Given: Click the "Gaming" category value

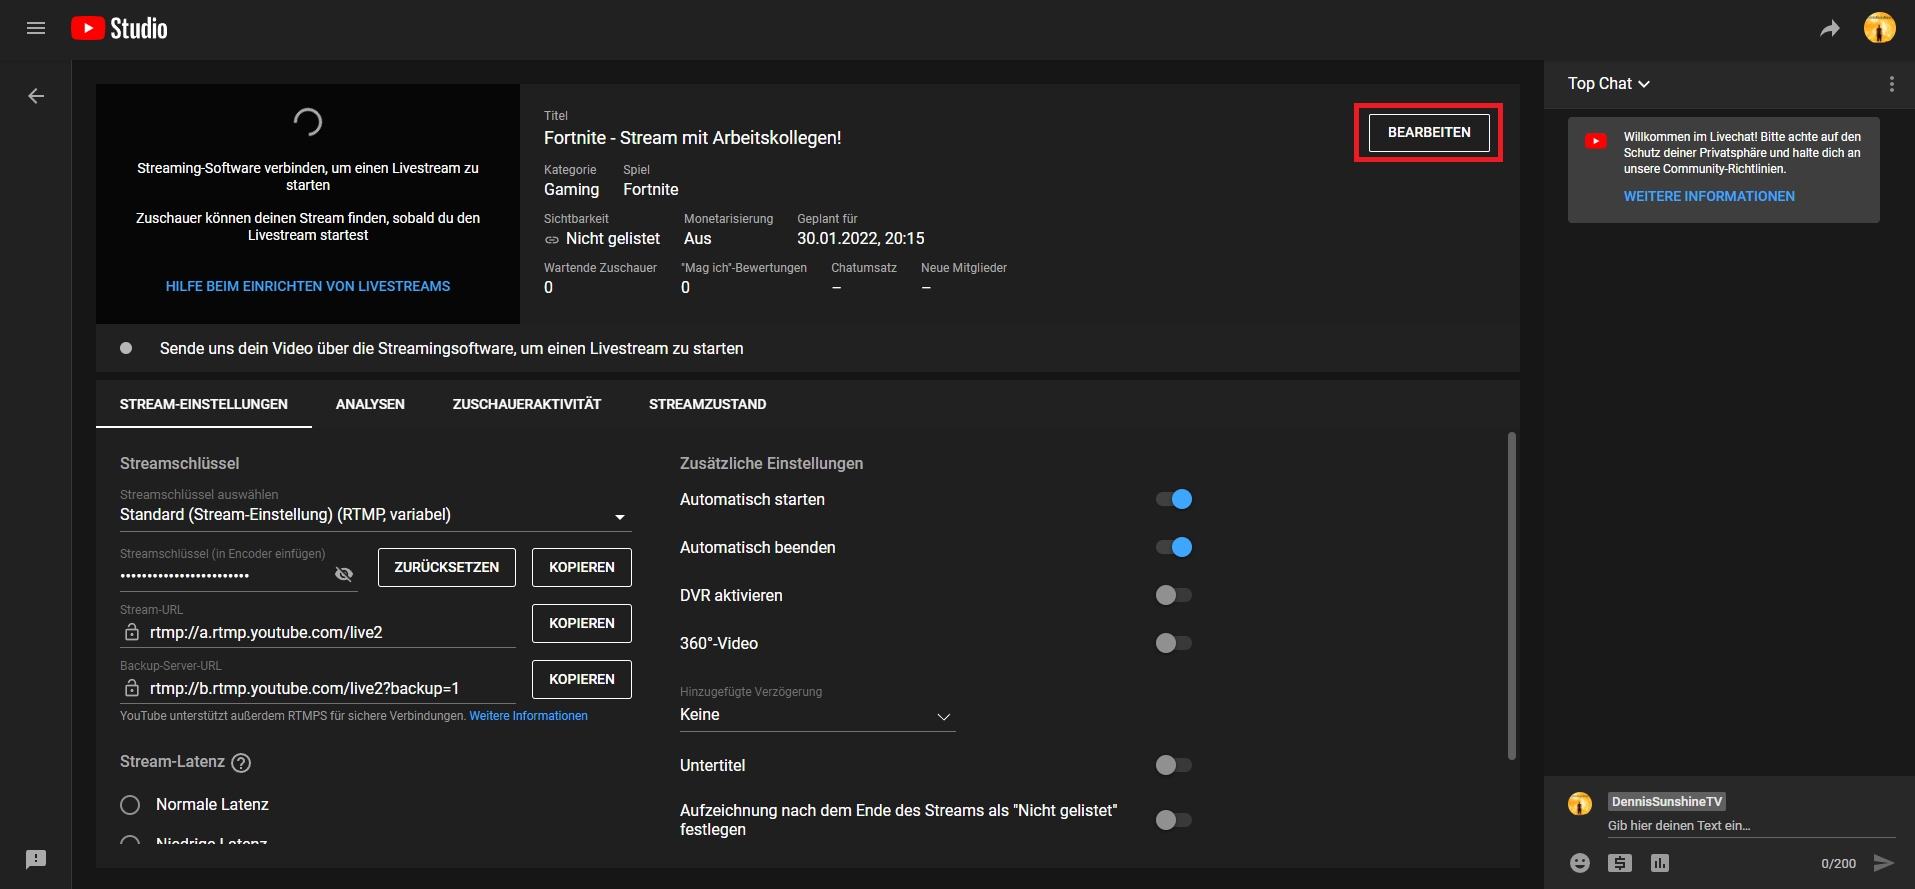Looking at the screenshot, I should (x=571, y=190).
